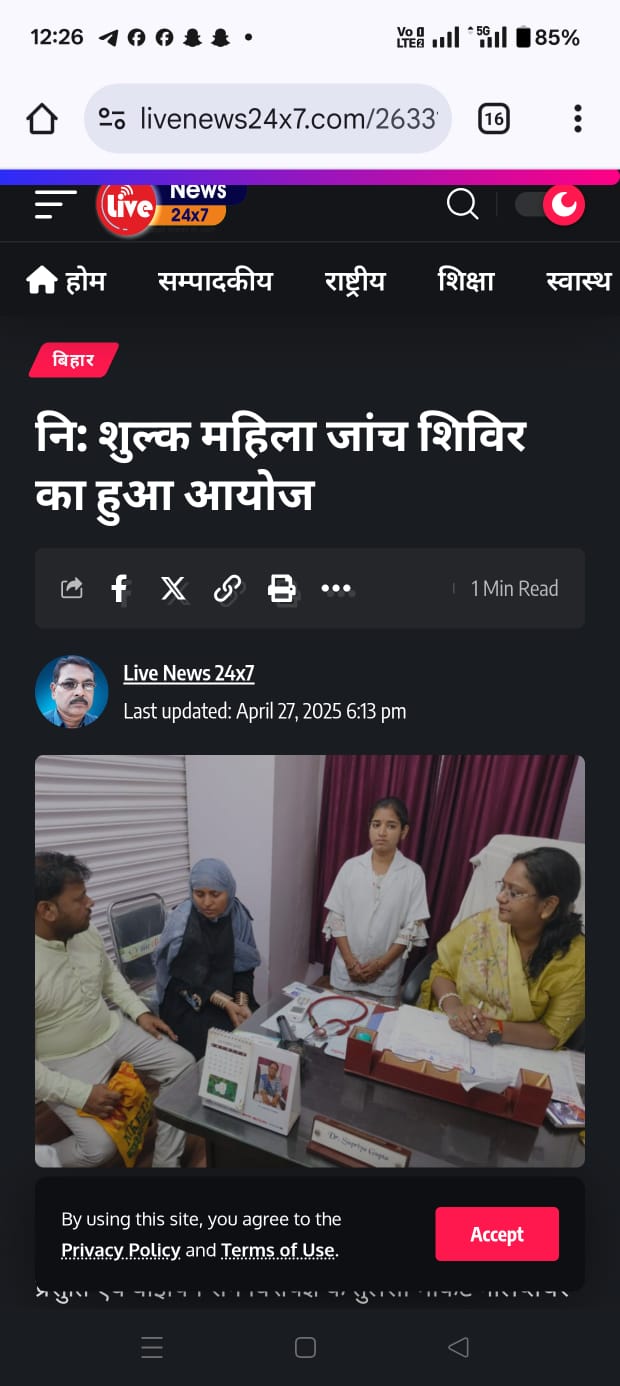Open the article's health camp photo
The height and width of the screenshot is (1386, 620).
[x=310, y=961]
